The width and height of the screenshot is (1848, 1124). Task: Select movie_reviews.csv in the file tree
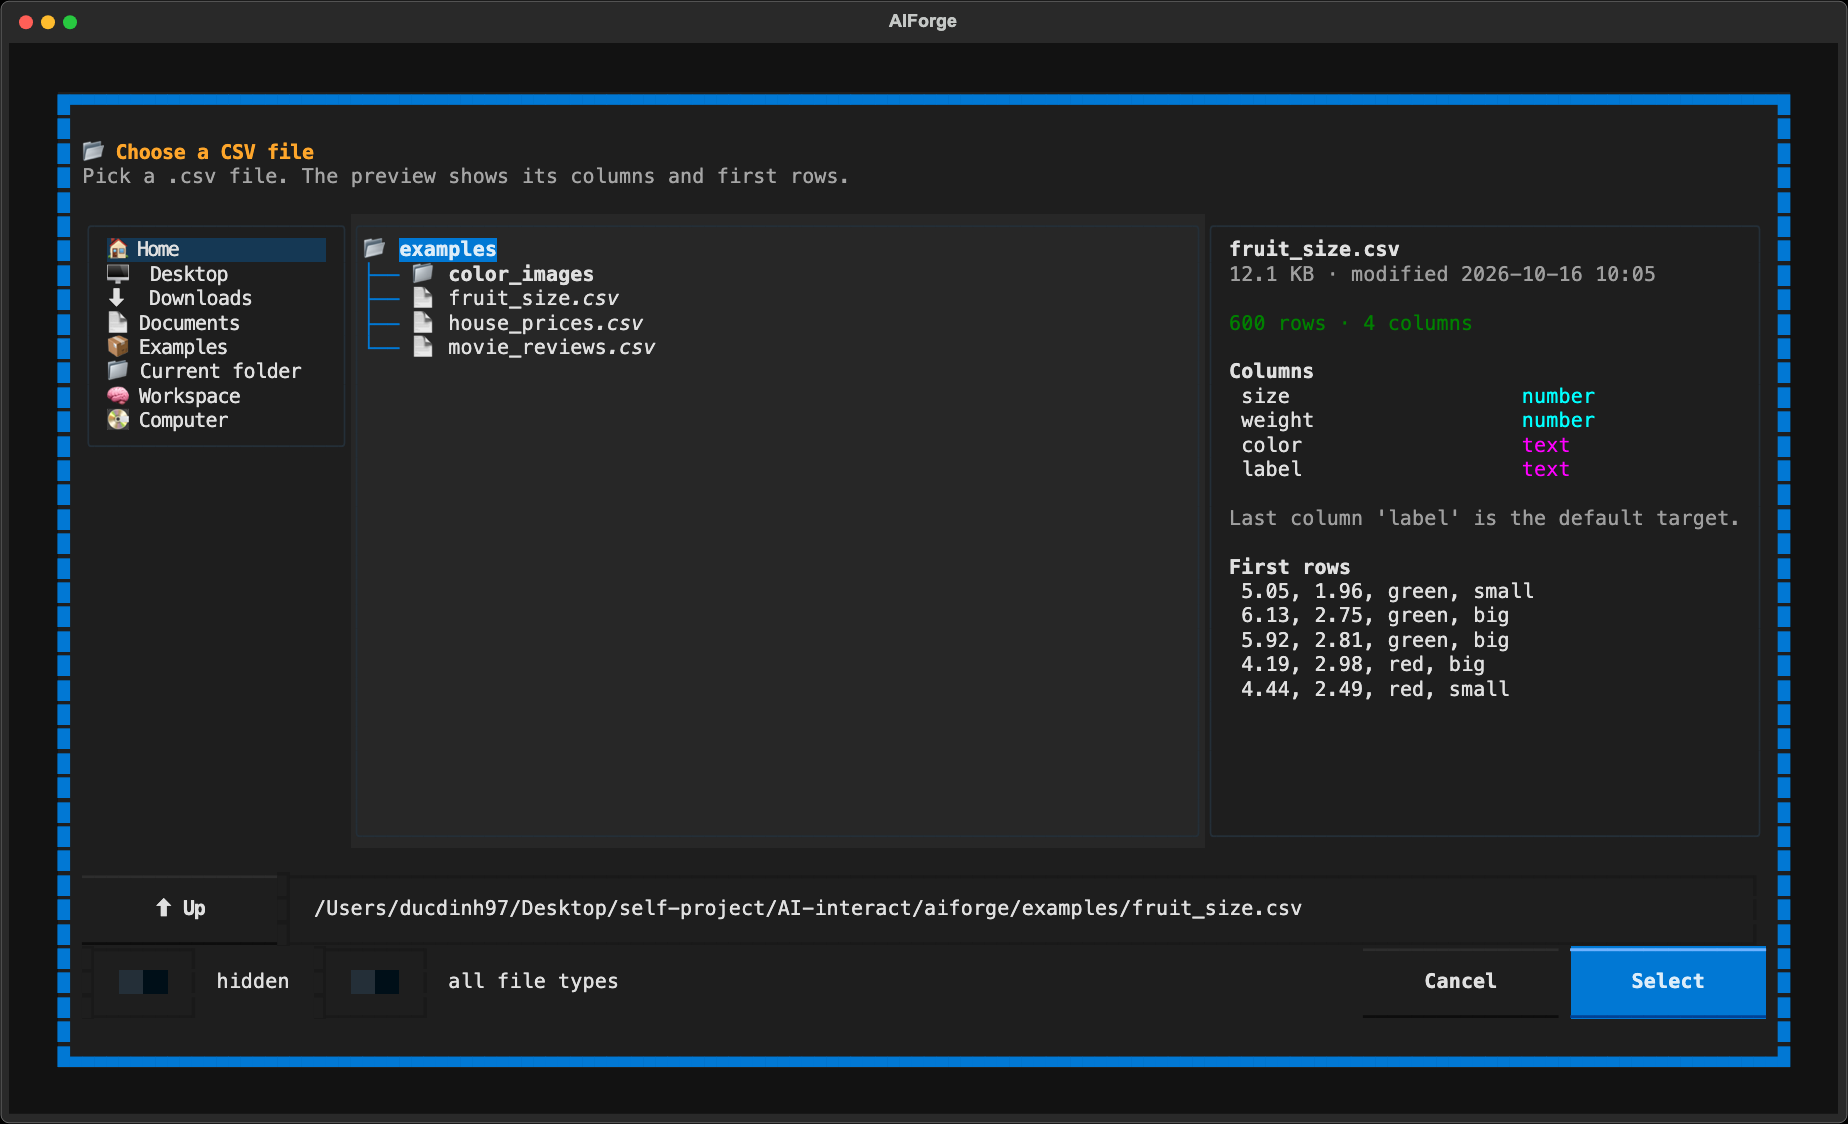pyautogui.click(x=551, y=347)
